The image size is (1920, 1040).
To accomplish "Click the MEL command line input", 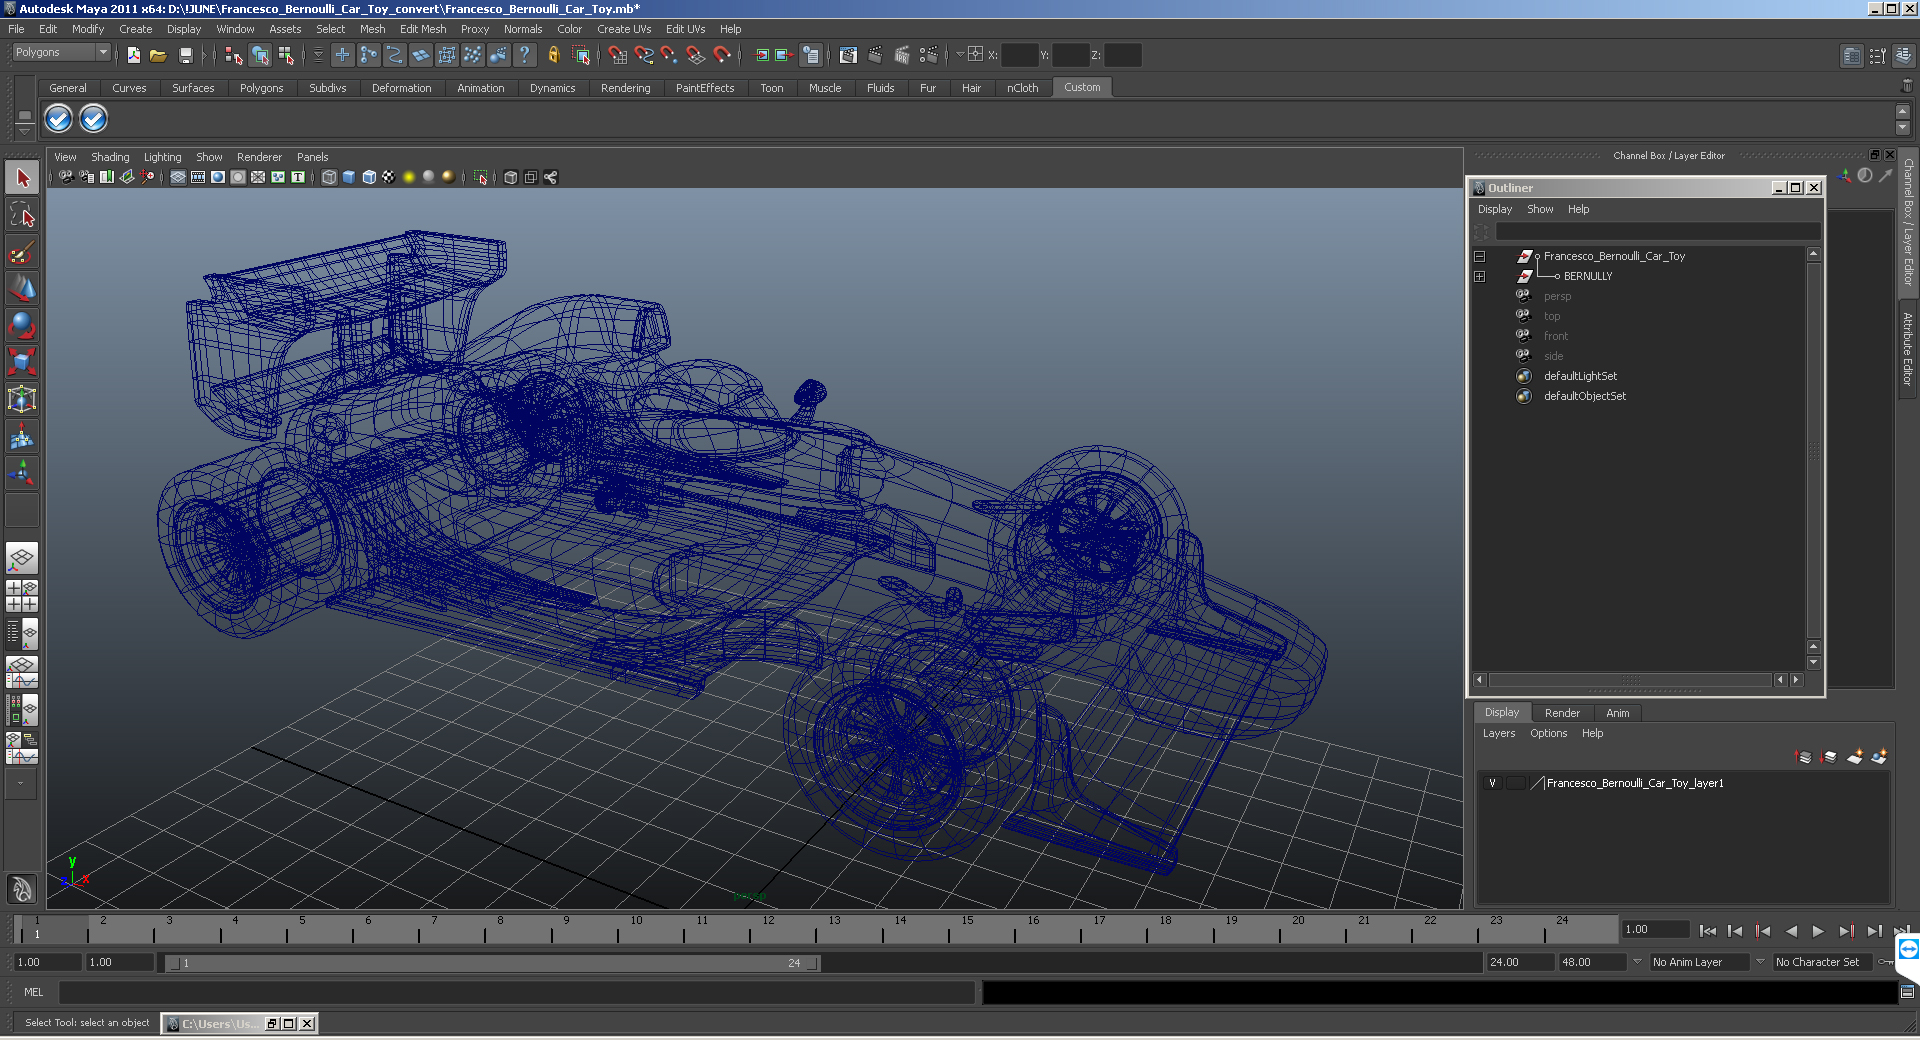I will tap(516, 992).
